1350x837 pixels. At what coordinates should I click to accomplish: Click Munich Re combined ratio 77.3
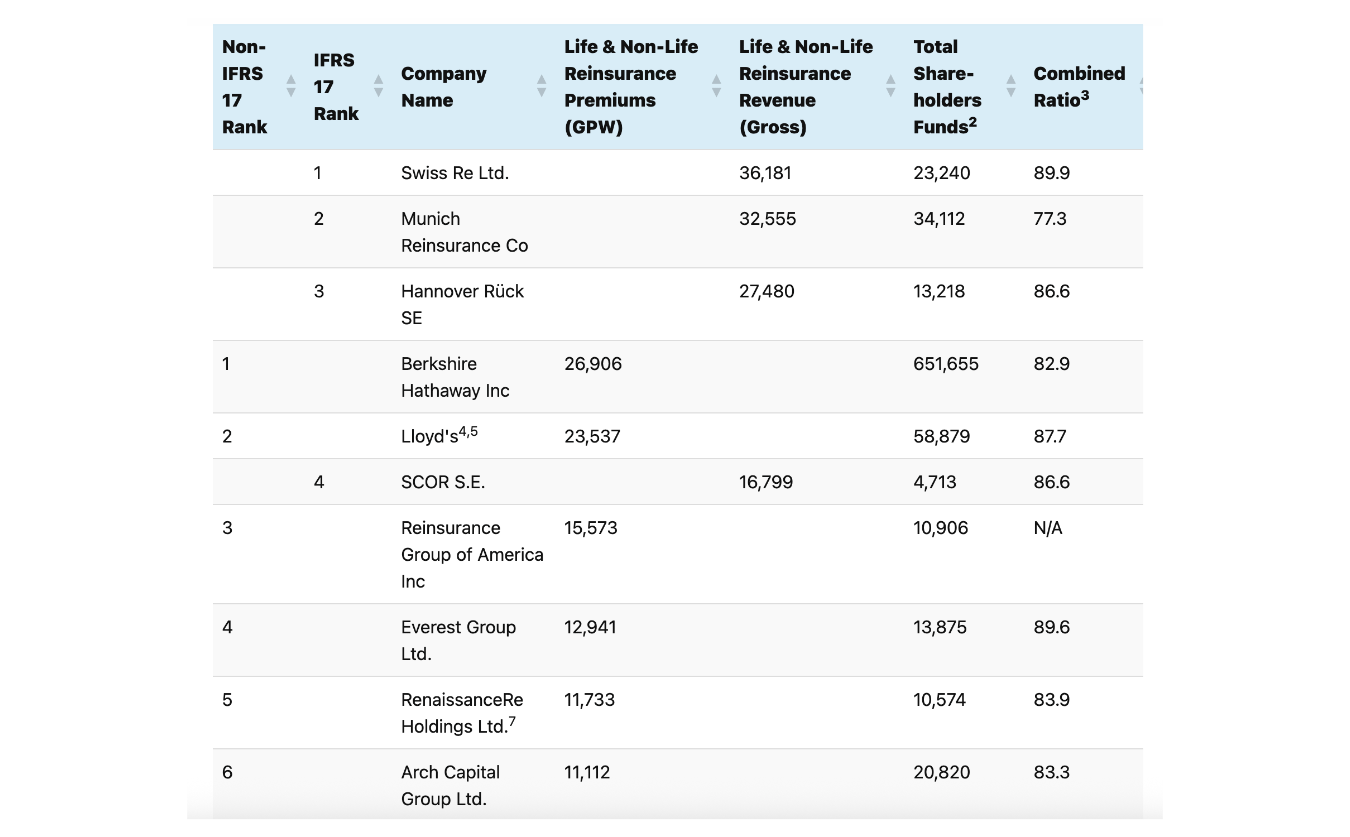1050,219
